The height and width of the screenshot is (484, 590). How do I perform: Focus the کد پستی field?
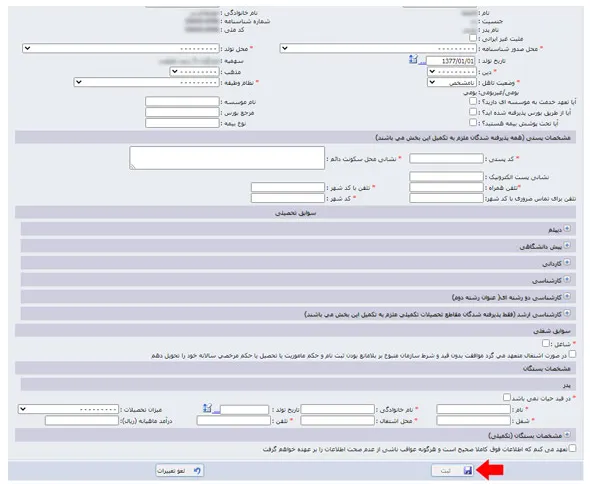point(446,158)
